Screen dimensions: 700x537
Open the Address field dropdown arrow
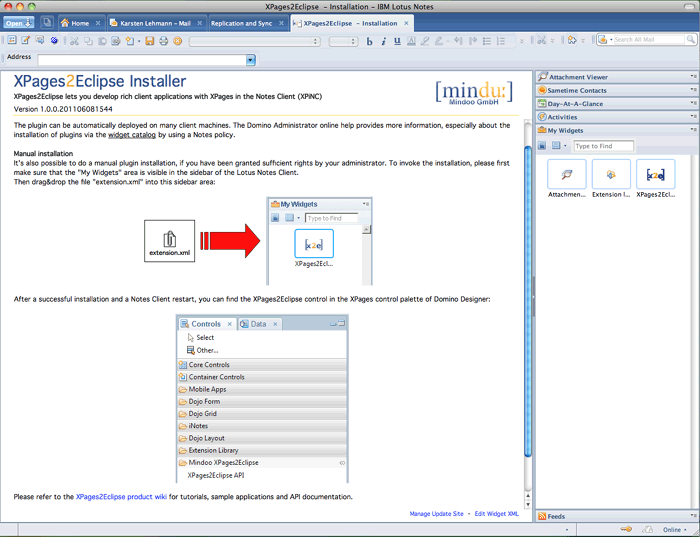pyautogui.click(x=250, y=59)
